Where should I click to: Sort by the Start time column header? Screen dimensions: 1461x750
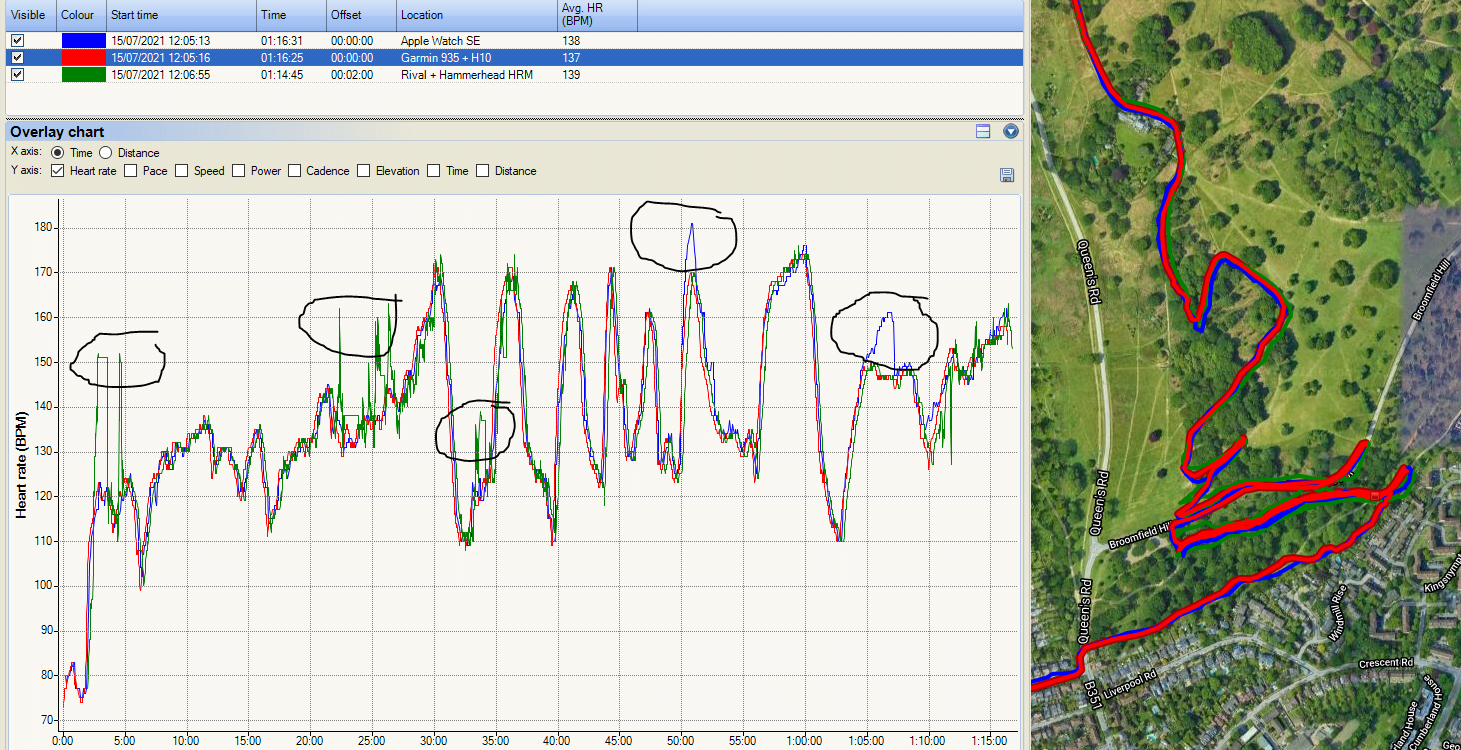pos(181,16)
